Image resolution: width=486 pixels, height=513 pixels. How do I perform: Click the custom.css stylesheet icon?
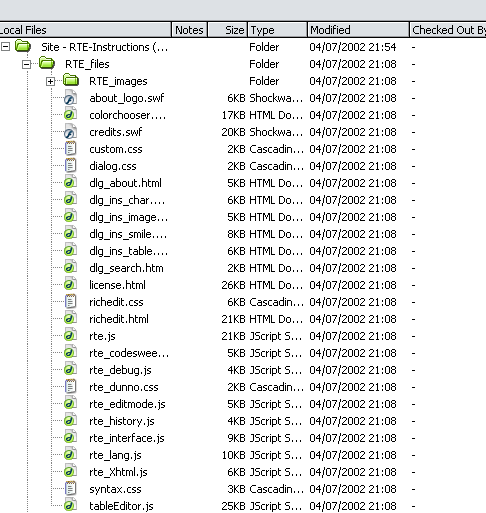(x=70, y=149)
